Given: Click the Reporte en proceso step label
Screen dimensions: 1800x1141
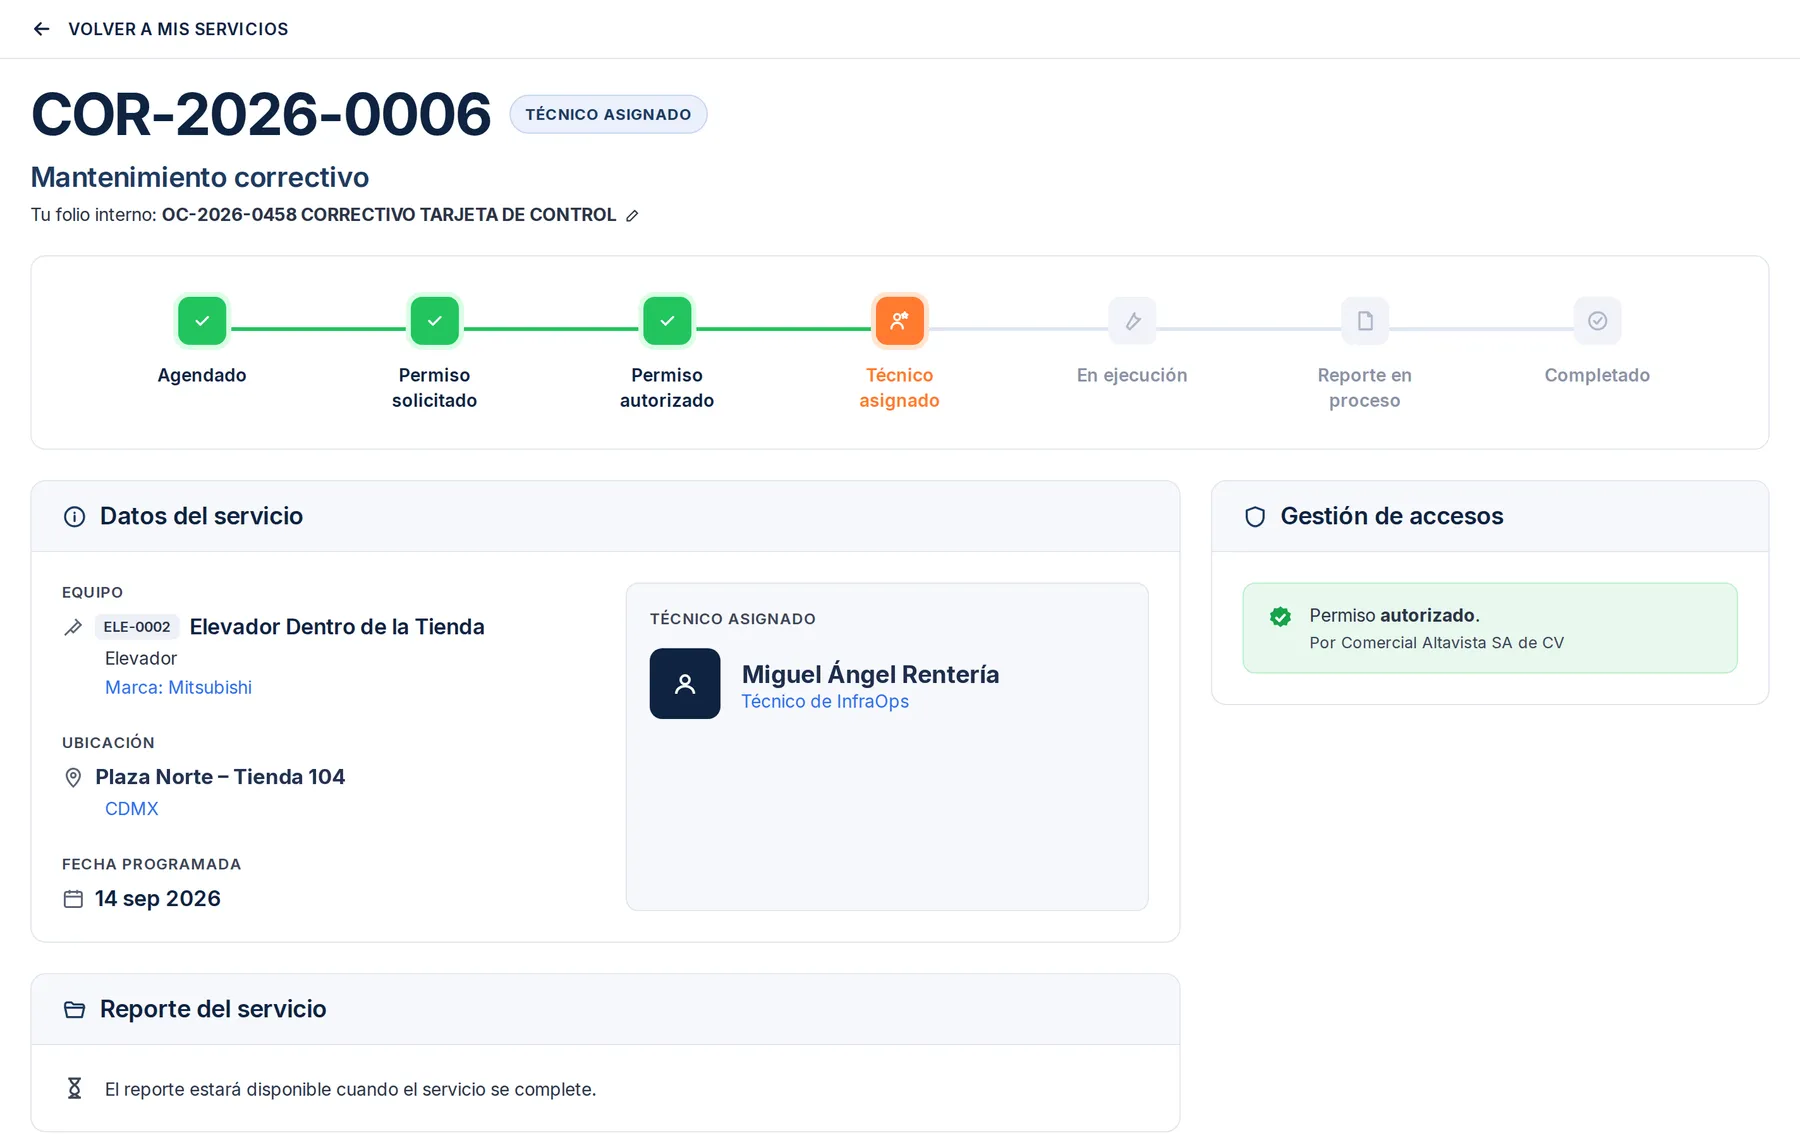Looking at the screenshot, I should pos(1365,388).
